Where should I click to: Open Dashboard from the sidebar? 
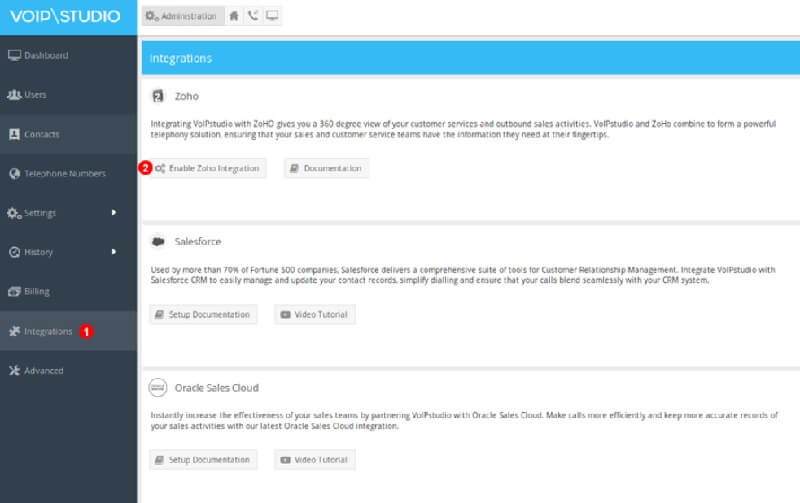[x=45, y=55]
